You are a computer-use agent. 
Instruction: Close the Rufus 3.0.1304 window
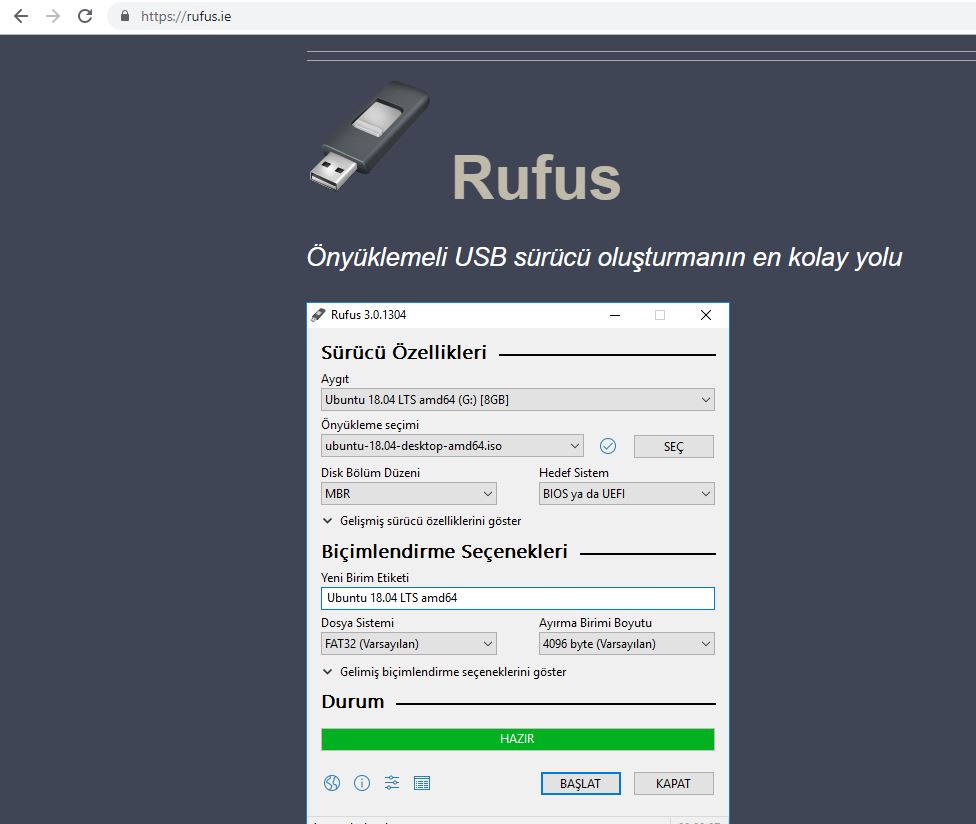pos(706,315)
